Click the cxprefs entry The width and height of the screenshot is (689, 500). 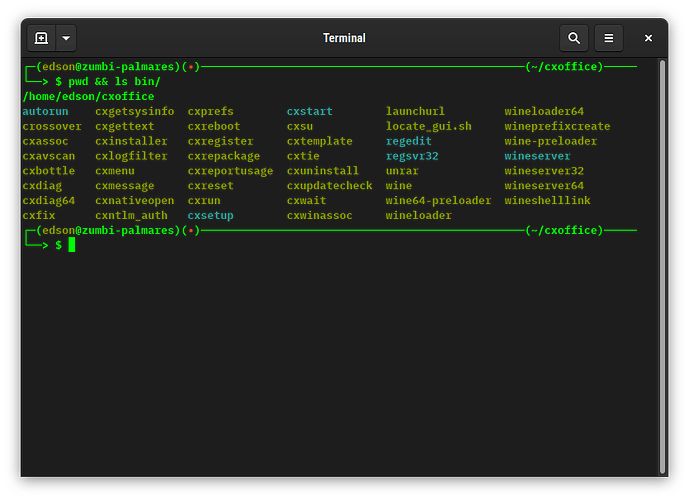coord(210,111)
